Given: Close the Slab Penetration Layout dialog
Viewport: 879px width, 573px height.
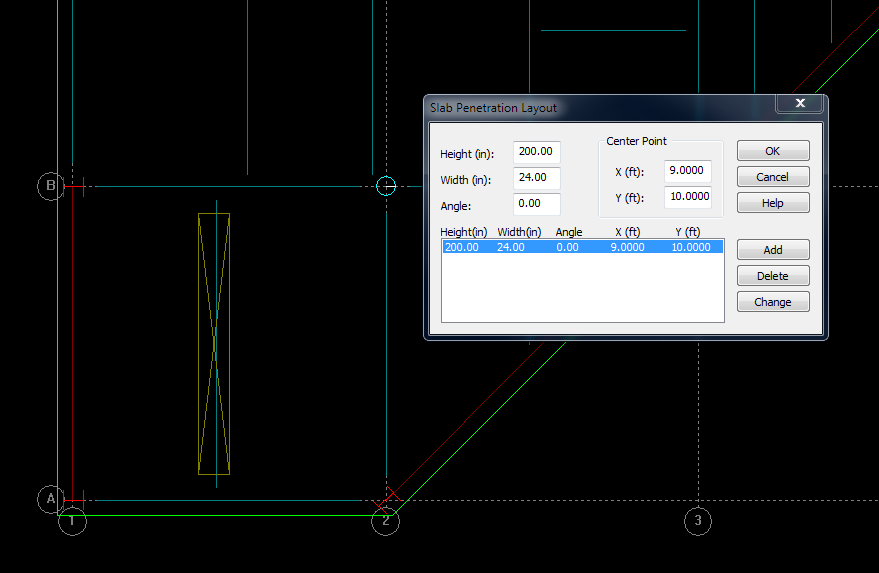Looking at the screenshot, I should [x=800, y=103].
